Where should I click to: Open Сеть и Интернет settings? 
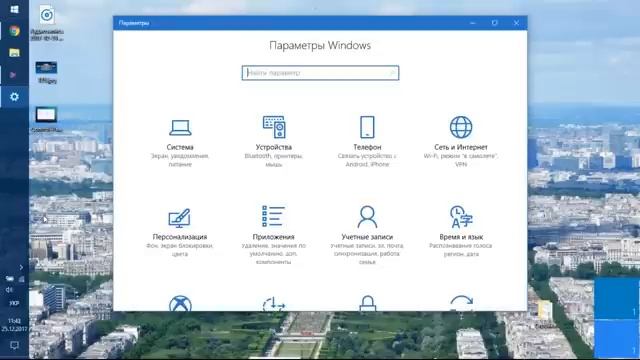461,142
